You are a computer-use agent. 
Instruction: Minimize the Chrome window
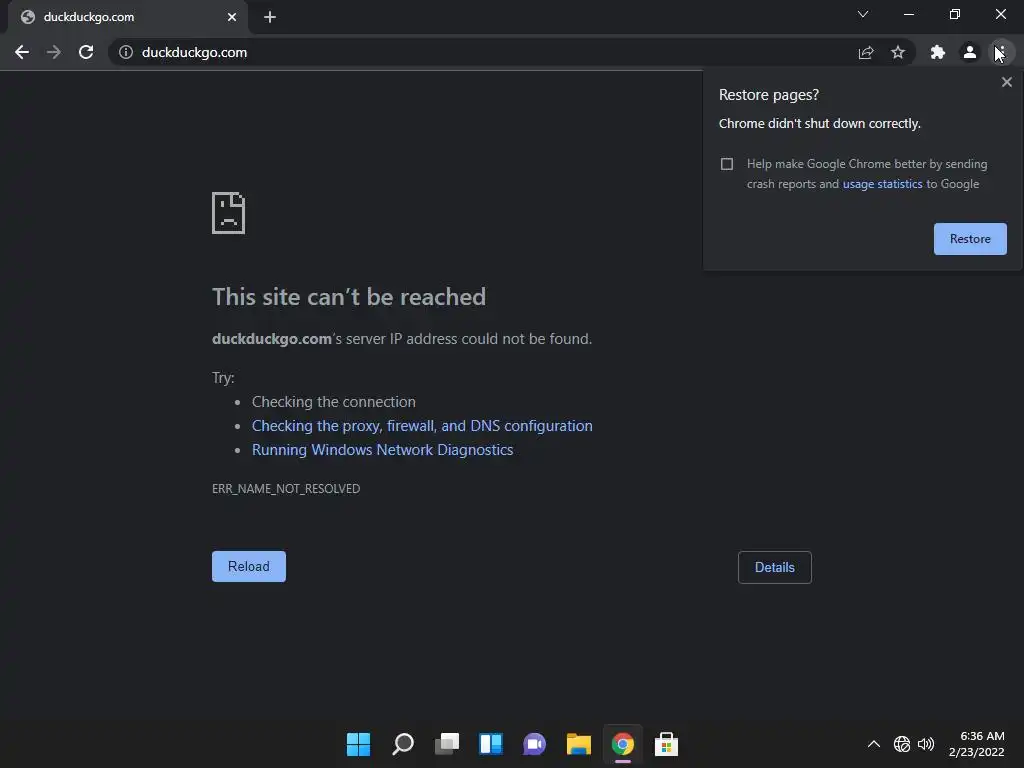[908, 14]
